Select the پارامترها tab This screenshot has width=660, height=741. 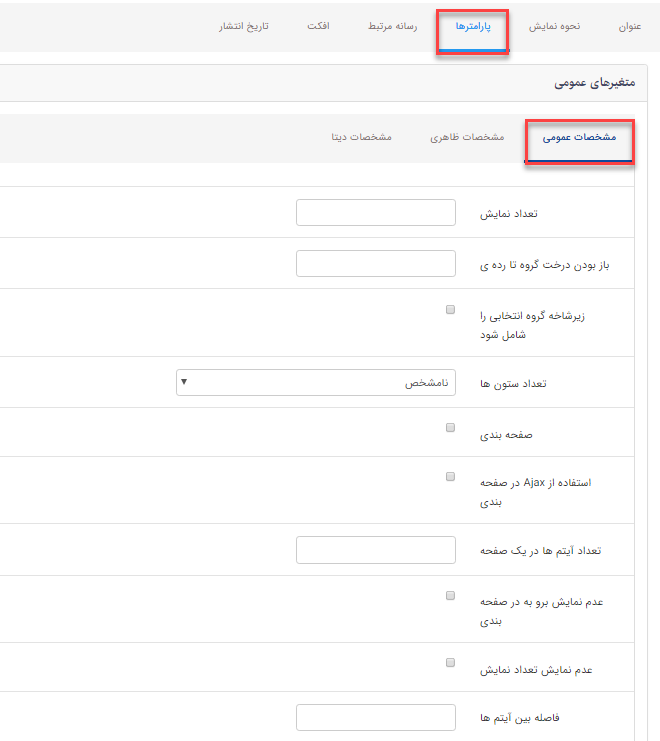(x=473, y=26)
